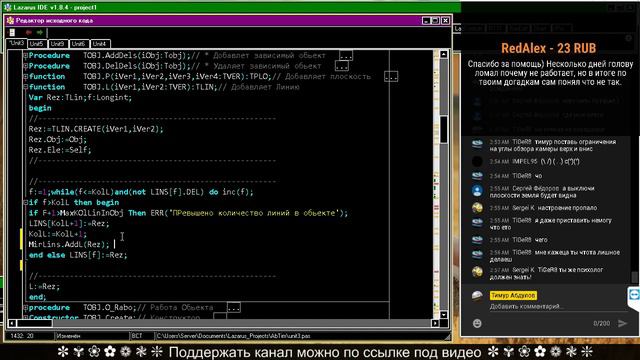
Task: Click the jump back red arrow
Action: (x=28, y=32)
